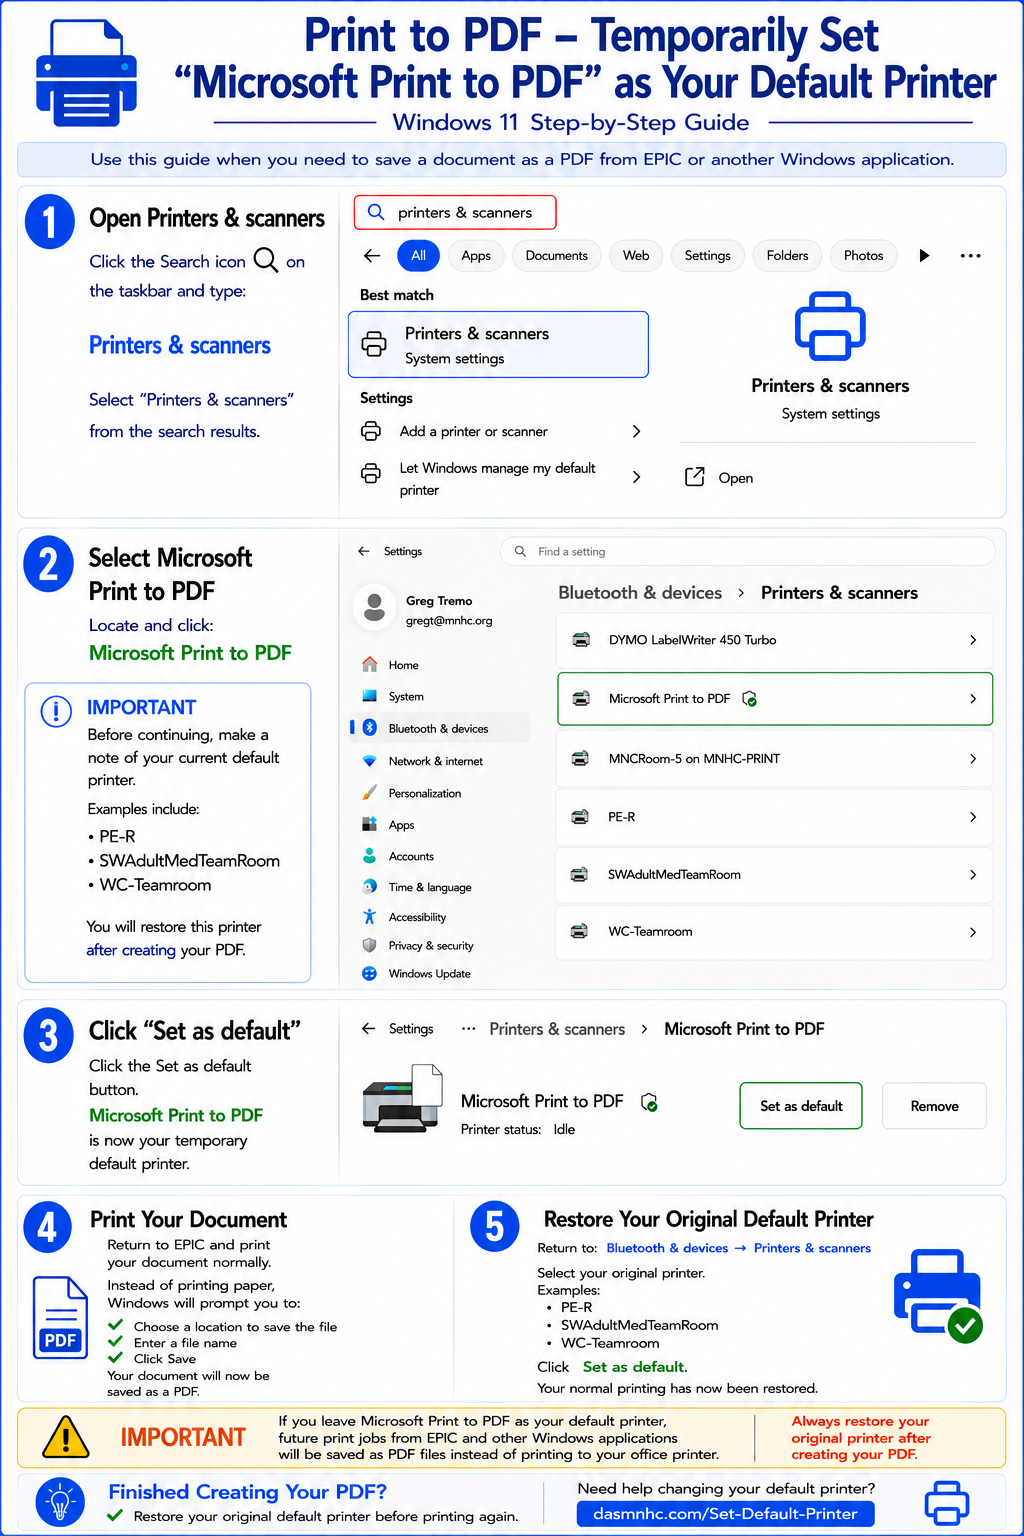Open the Microsoft Print to PDF row chevron

pos(973,699)
